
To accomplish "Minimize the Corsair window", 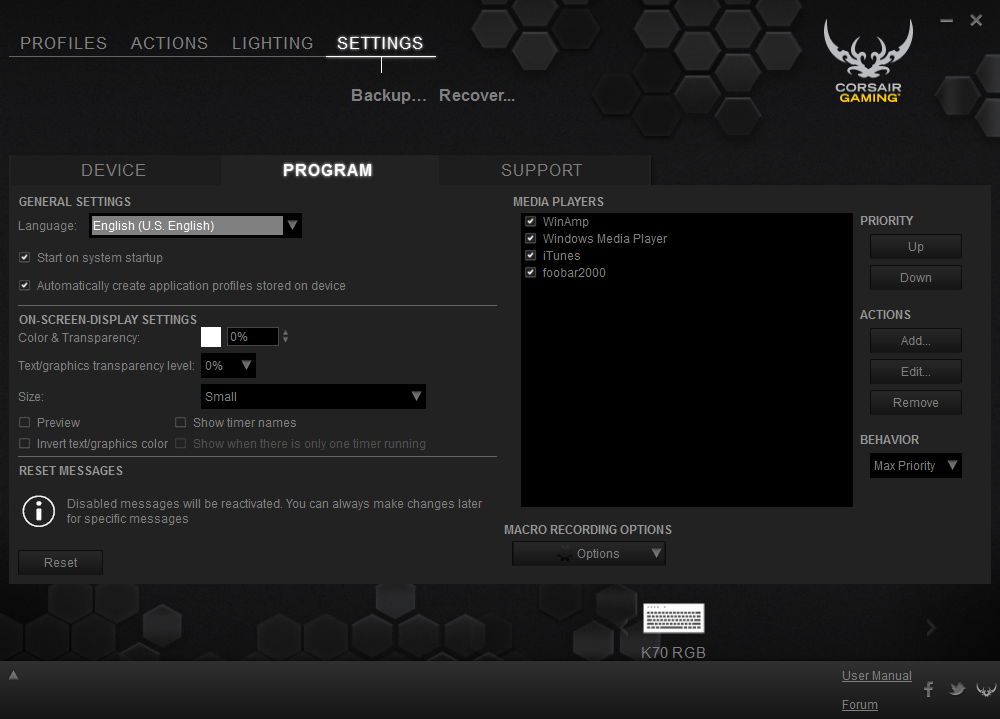I will [946, 20].
